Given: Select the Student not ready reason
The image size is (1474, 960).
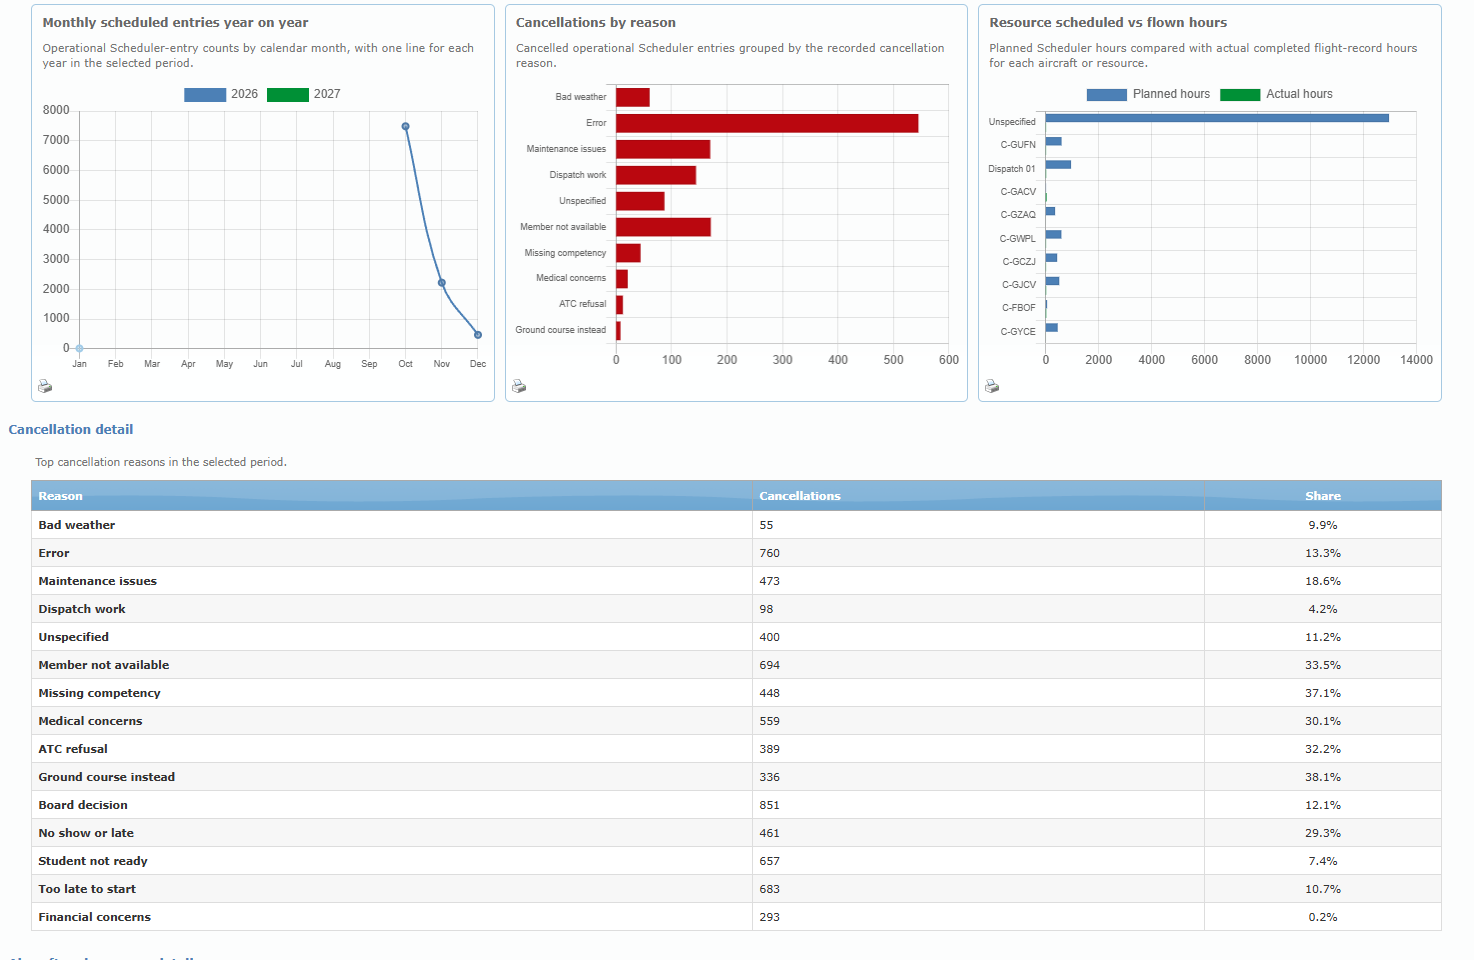Looking at the screenshot, I should 93,861.
